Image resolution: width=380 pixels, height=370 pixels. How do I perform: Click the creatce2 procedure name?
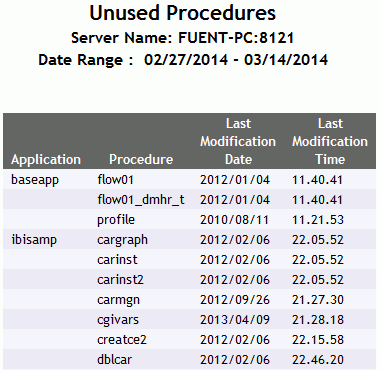122,340
